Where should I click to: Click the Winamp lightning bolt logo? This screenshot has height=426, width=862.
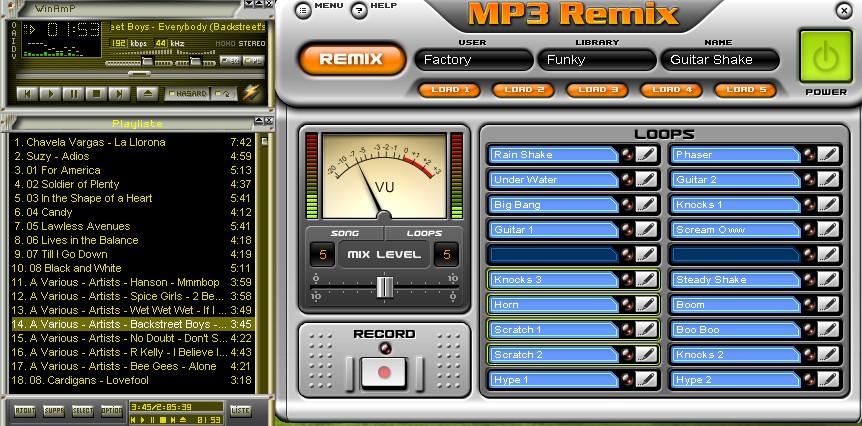[x=252, y=92]
